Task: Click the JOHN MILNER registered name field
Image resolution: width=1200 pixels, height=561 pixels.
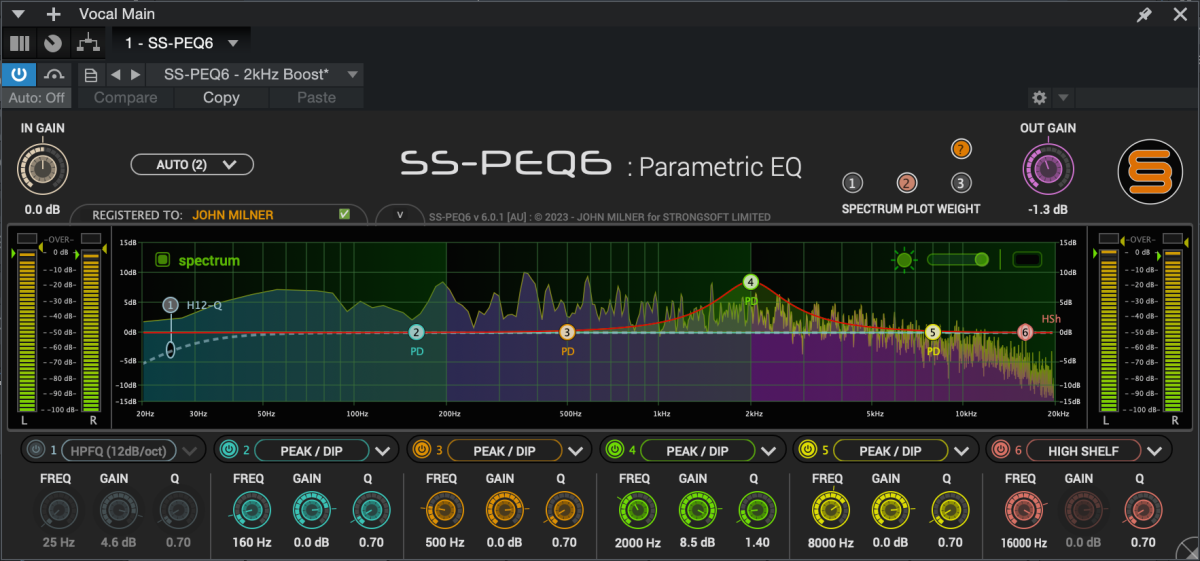Action: pyautogui.click(x=232, y=215)
